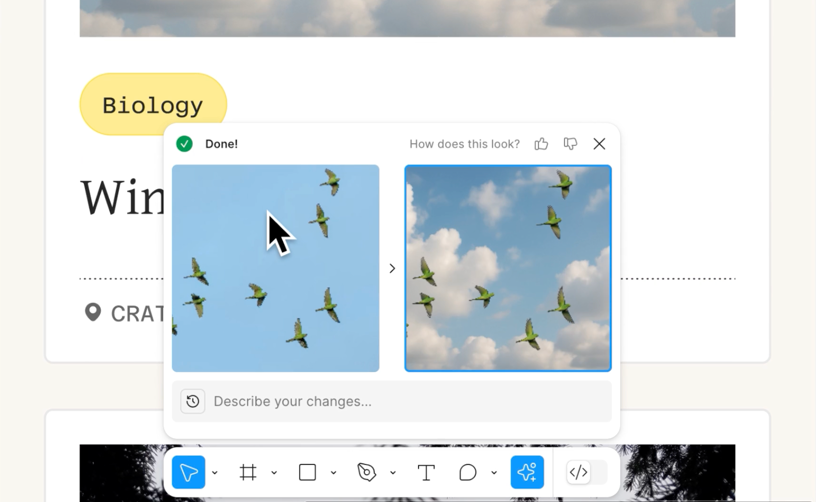The height and width of the screenshot is (502, 816).
Task: Close the Done! image edit dialog
Action: pos(600,144)
